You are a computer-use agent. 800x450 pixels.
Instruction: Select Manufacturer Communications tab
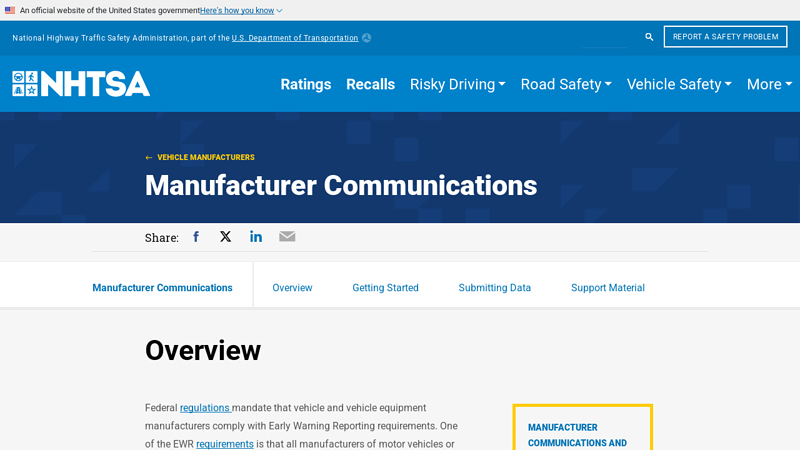[162, 288]
